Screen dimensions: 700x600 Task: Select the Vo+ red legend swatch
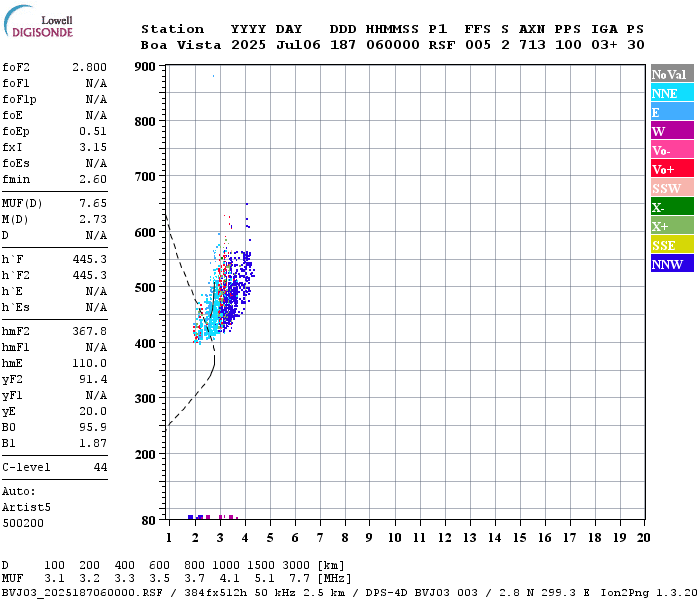coord(672,169)
